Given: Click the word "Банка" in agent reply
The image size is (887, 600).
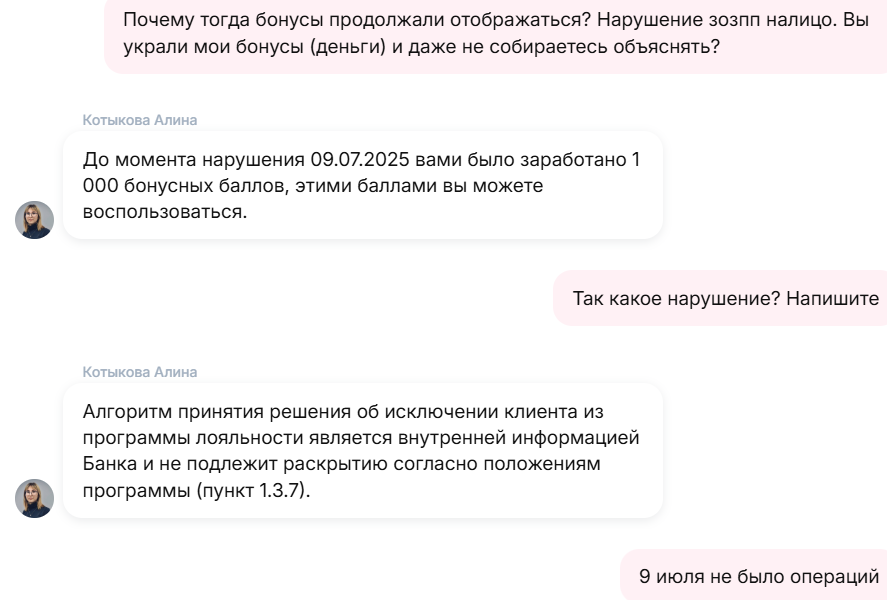Looking at the screenshot, I should pyautogui.click(x=108, y=464).
